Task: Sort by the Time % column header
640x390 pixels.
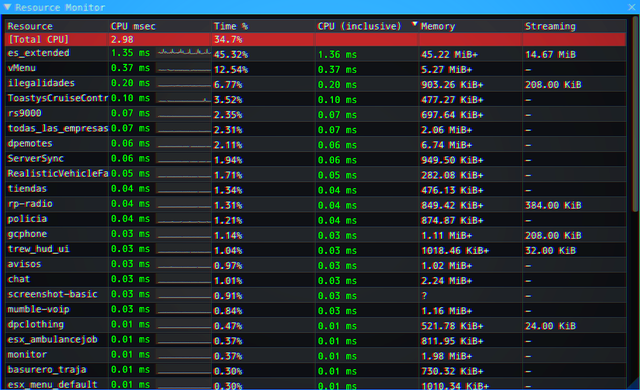Action: [231, 27]
